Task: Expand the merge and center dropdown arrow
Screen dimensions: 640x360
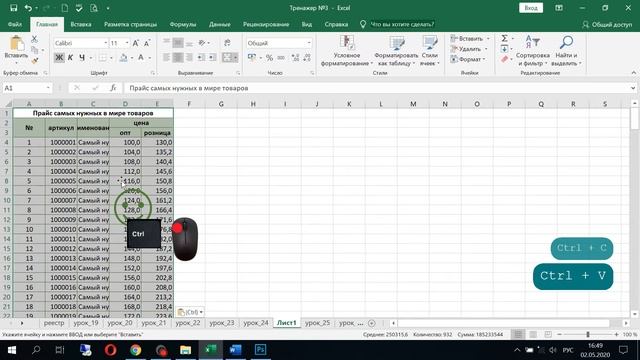Action: coord(236,58)
